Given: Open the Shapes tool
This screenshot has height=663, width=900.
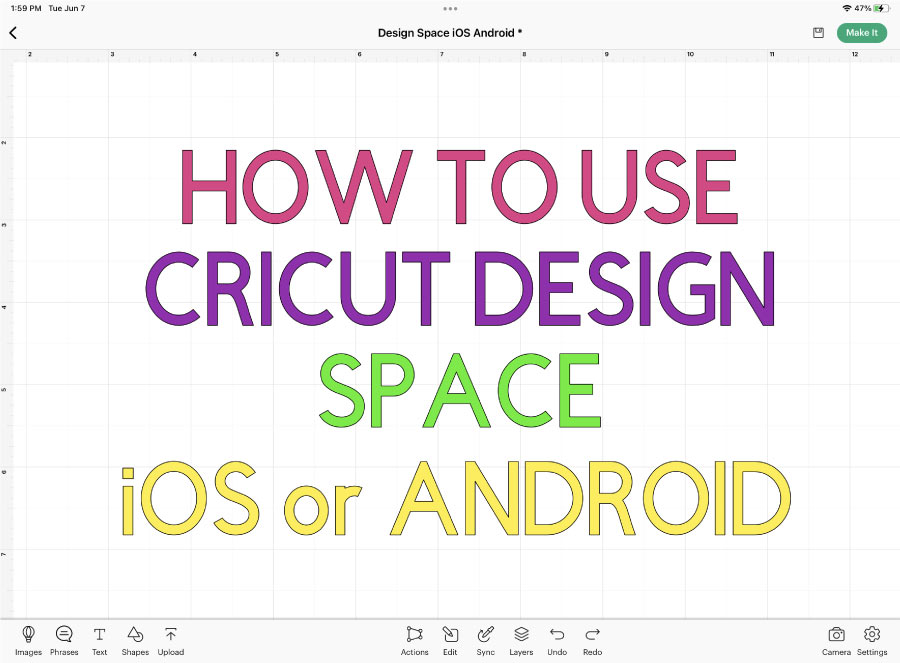Looking at the screenshot, I should [x=135, y=640].
